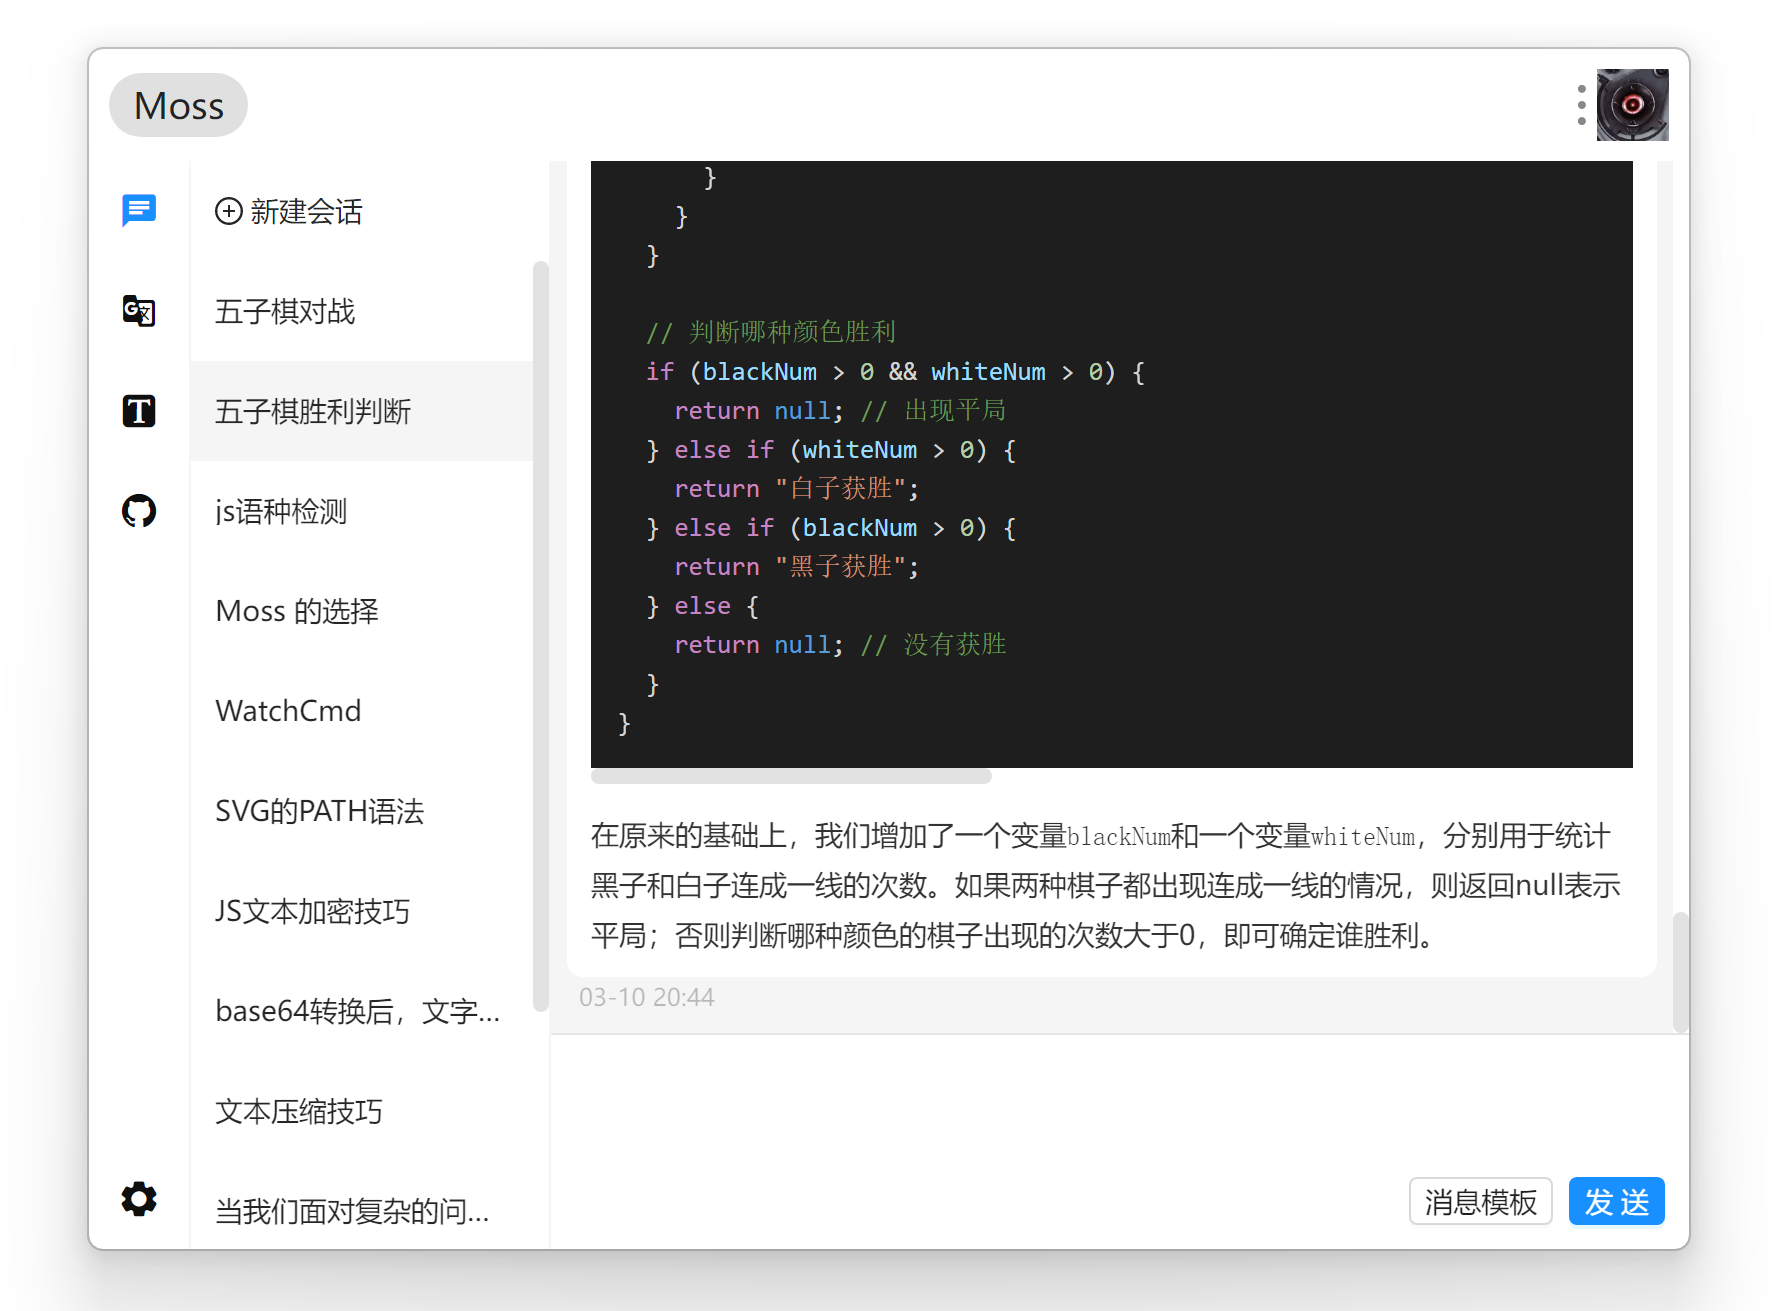Click the conversation list vertical scrollbar
The width and height of the screenshot is (1791, 1311).
tap(541, 636)
